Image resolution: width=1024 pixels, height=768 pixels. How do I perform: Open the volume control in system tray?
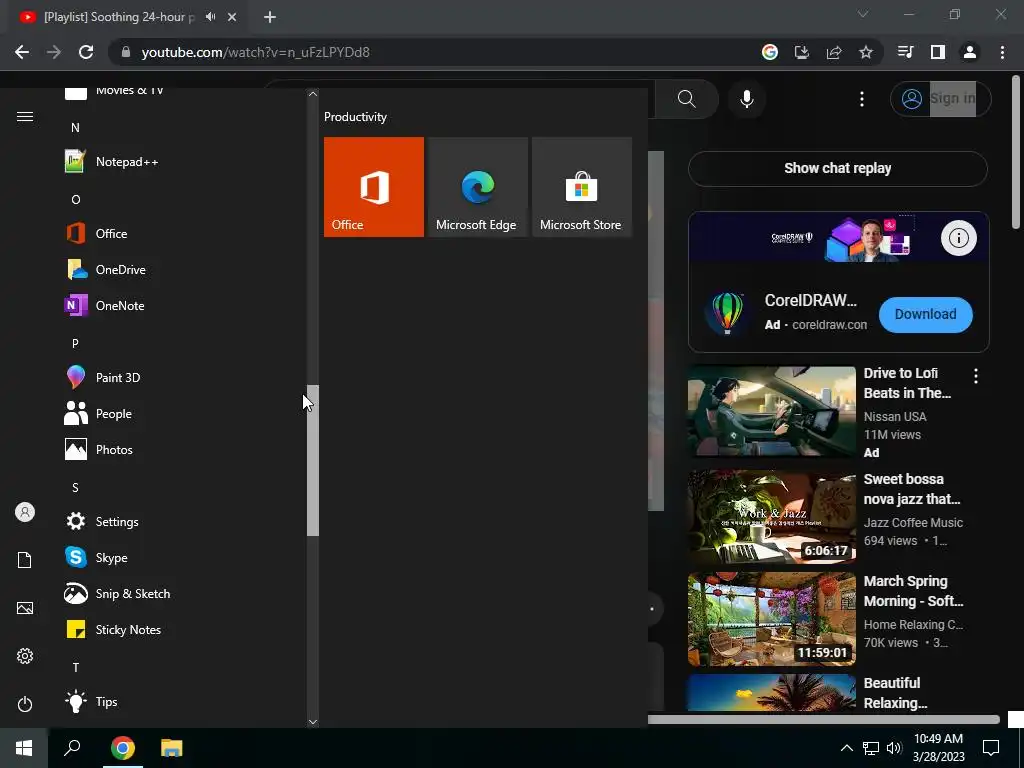[x=894, y=748]
